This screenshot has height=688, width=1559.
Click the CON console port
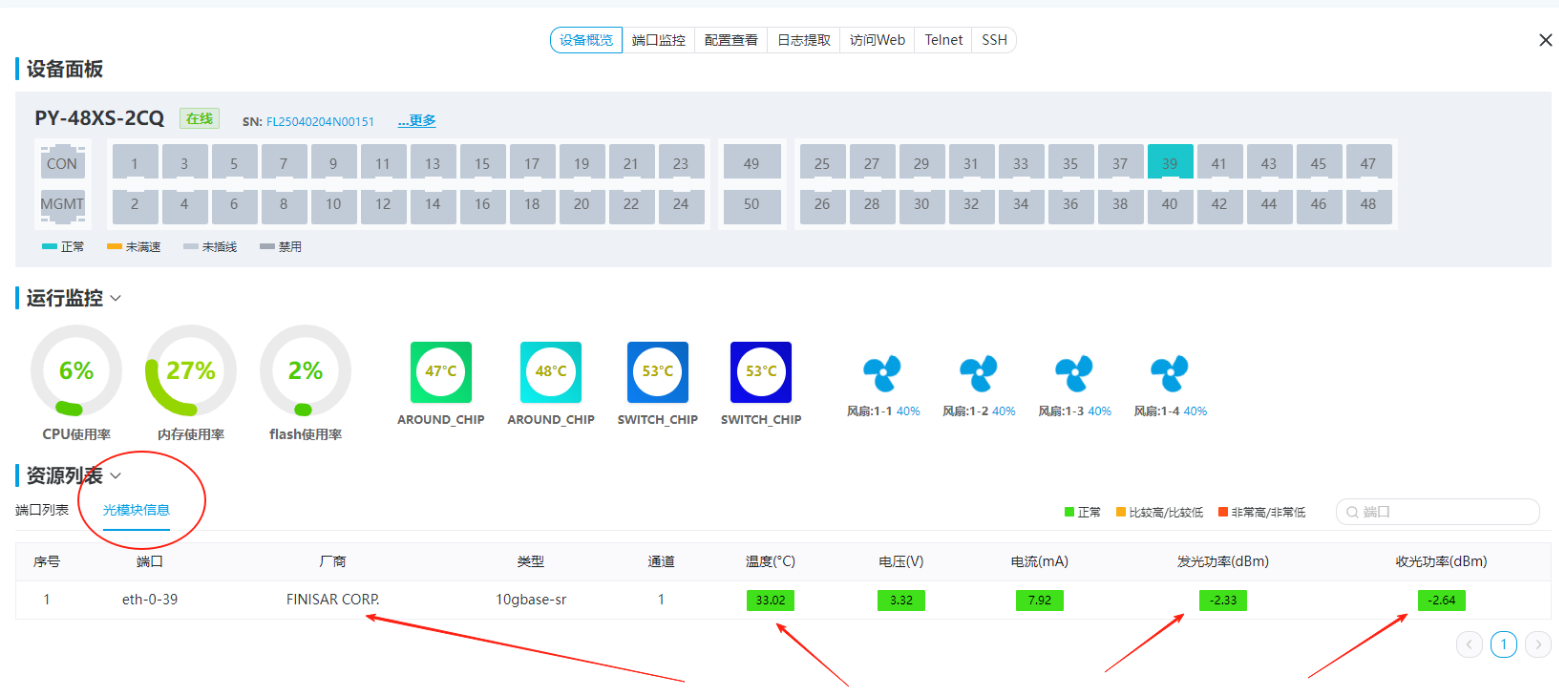point(62,163)
